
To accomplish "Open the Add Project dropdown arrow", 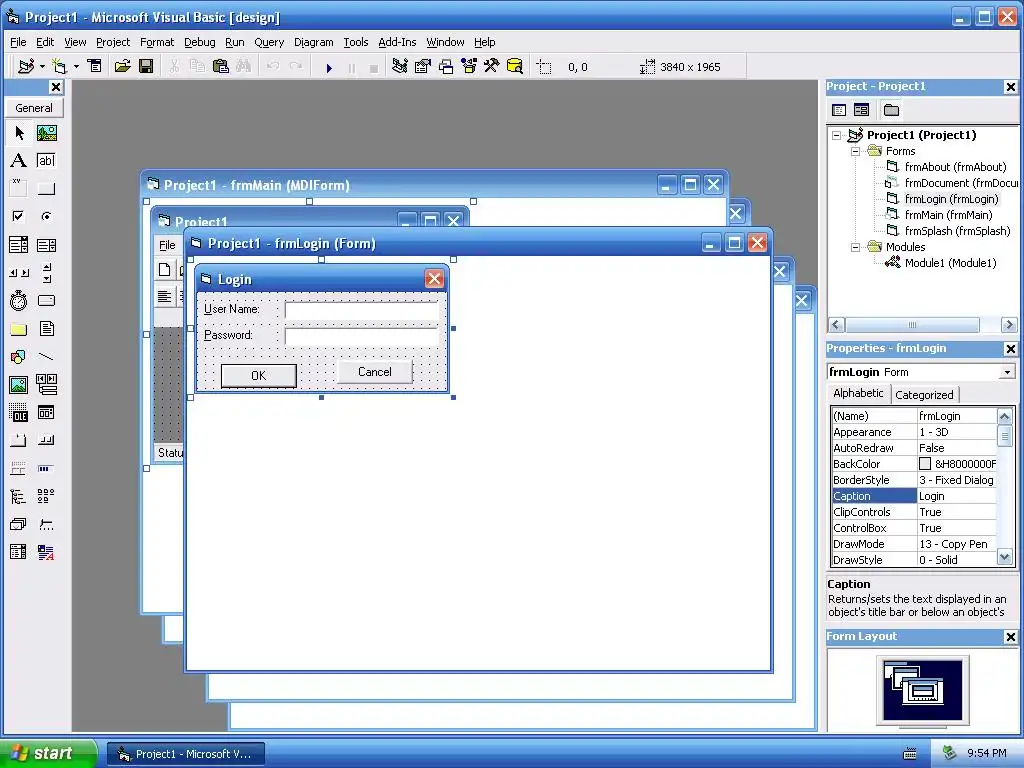I will (x=42, y=66).
